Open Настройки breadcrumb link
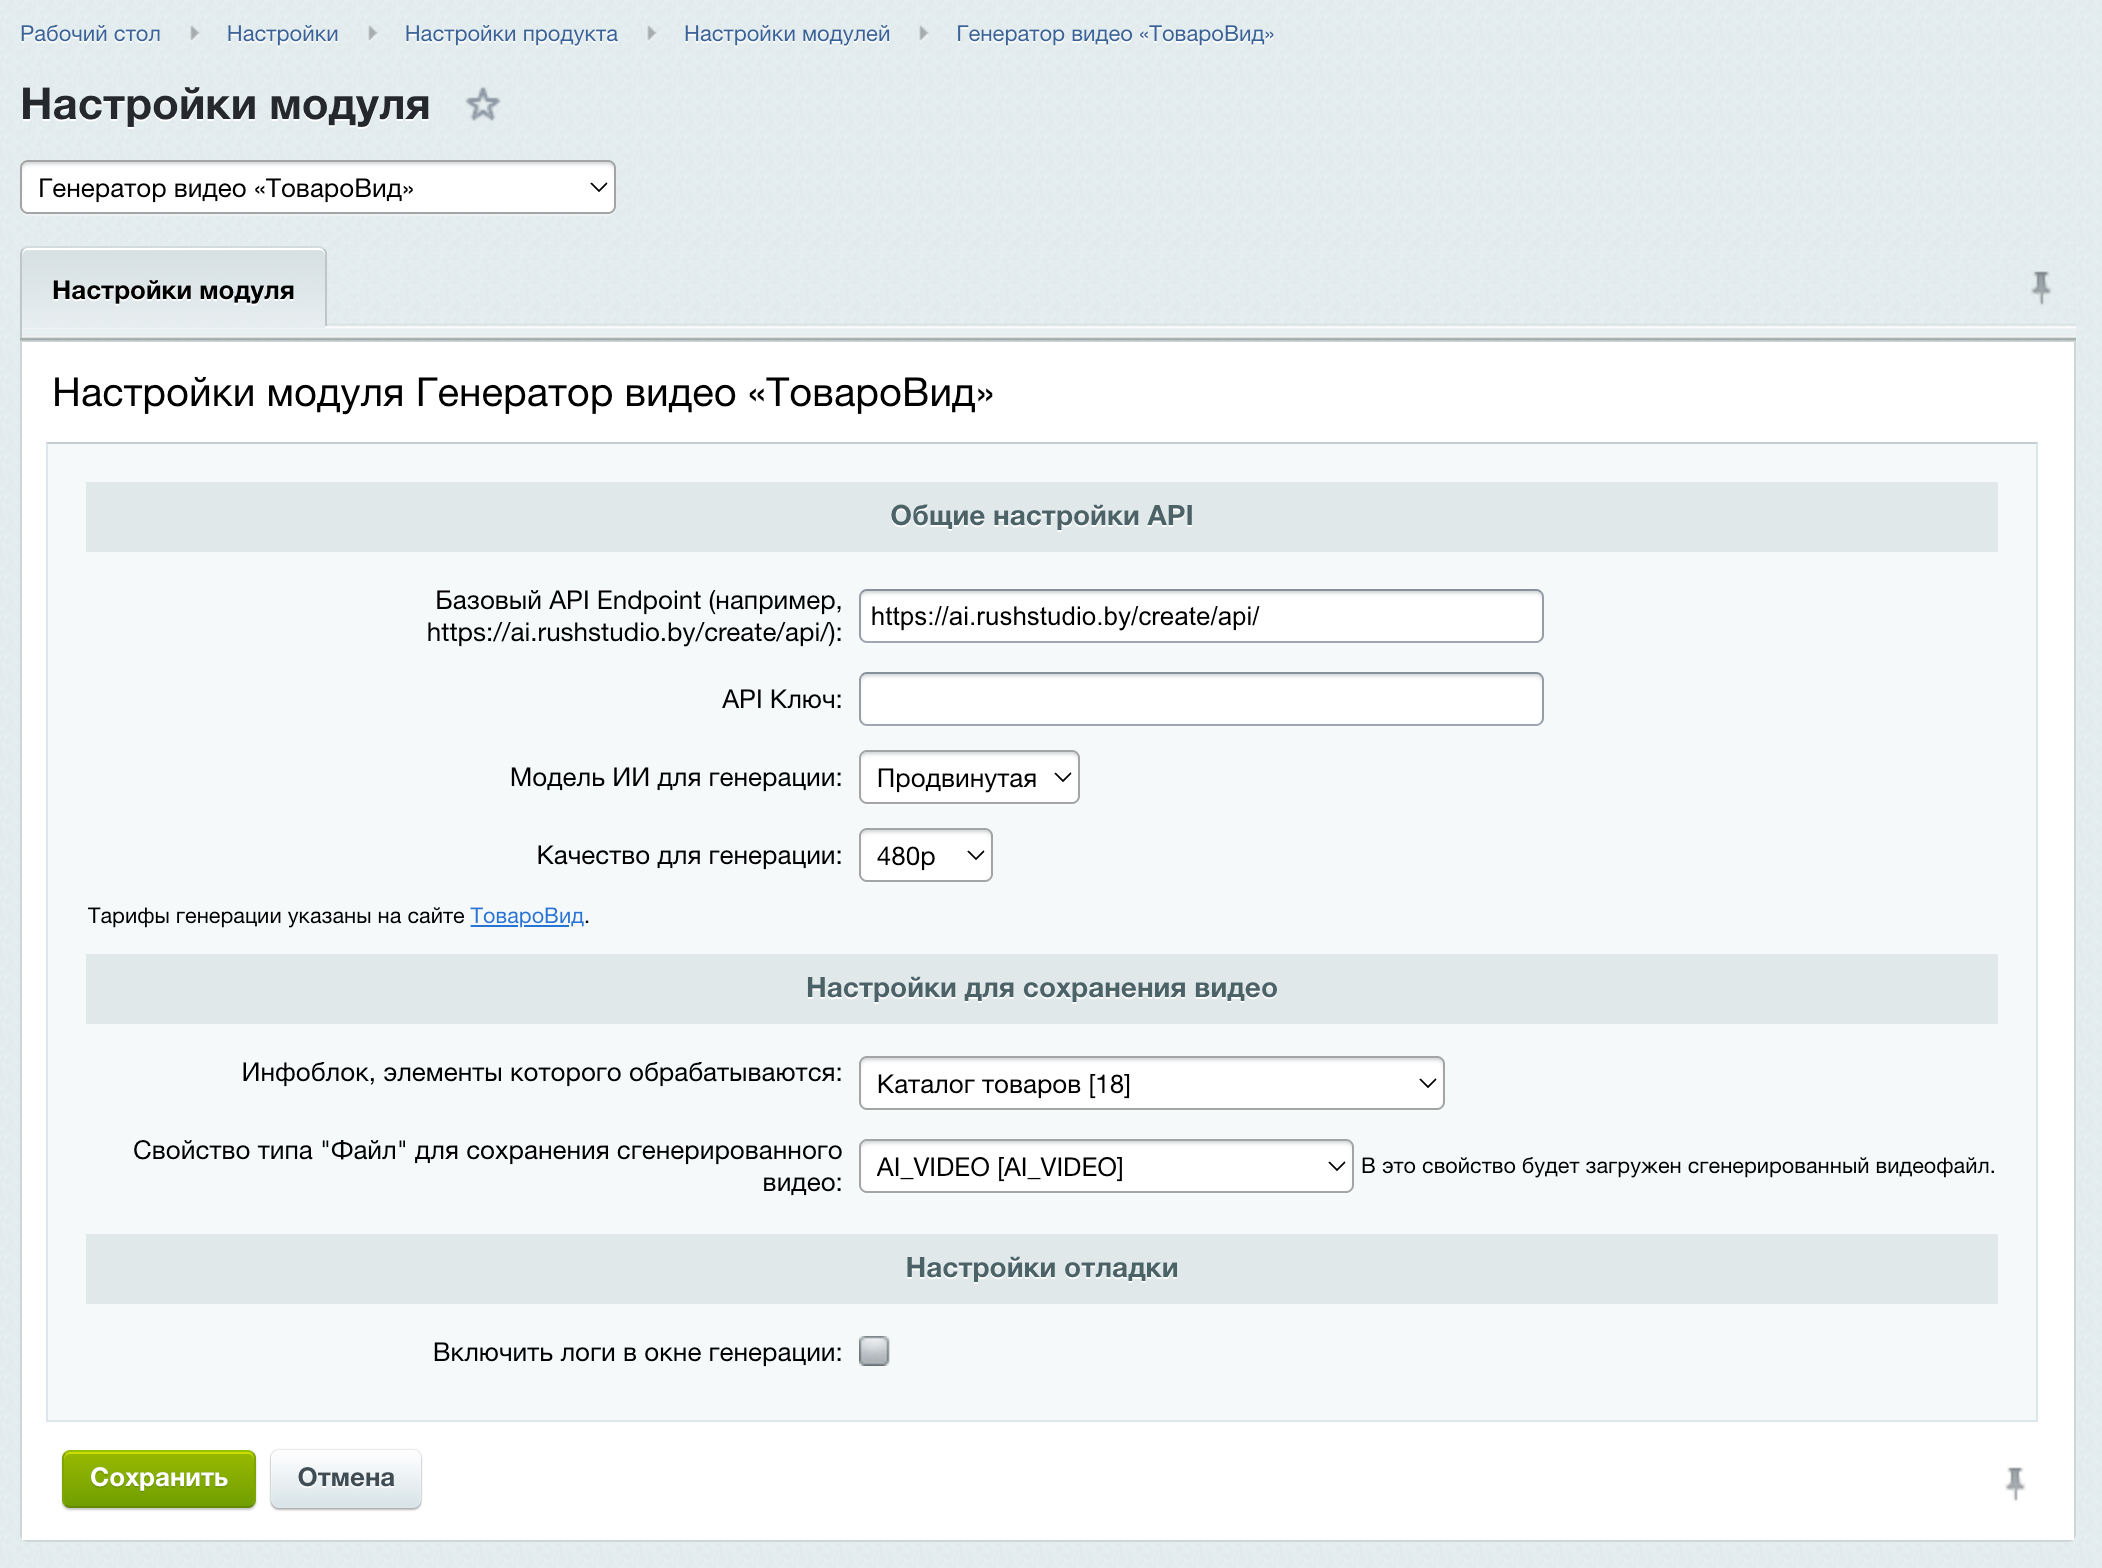The height and width of the screenshot is (1568, 2102). [x=282, y=34]
